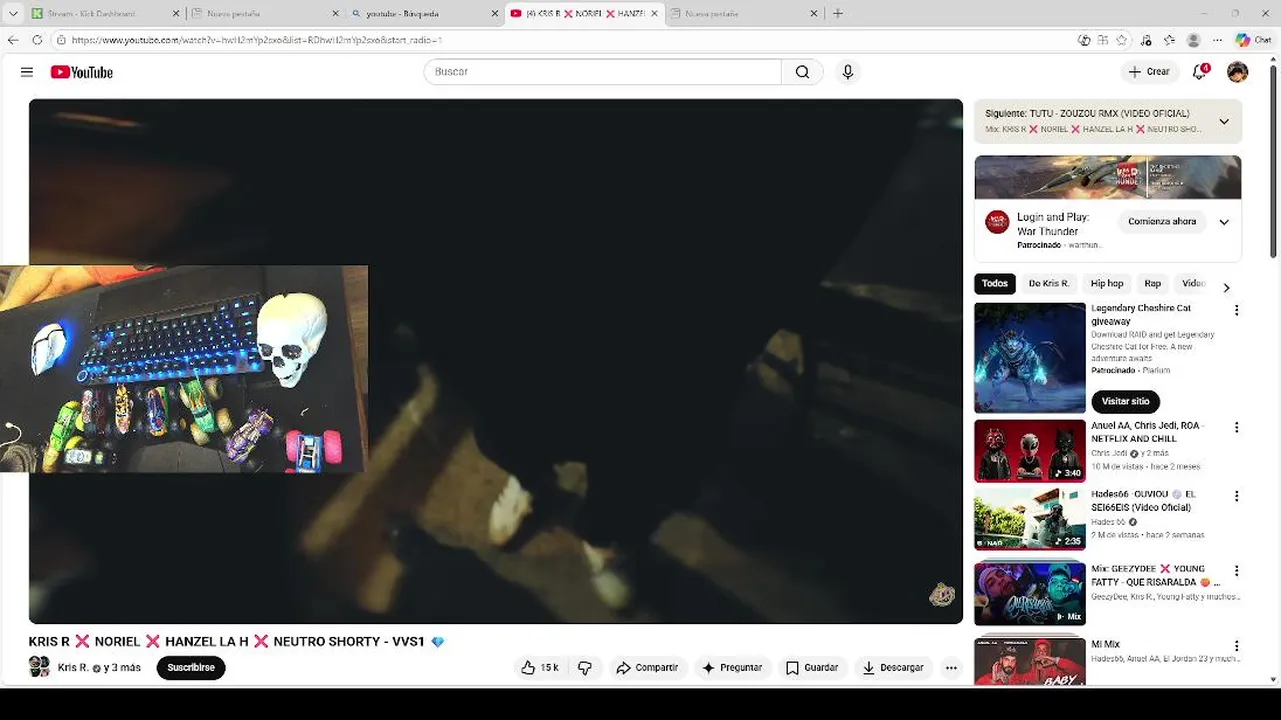This screenshot has height=720, width=1281.
Task: Open the NETFLIX AND CHILL video thumbnail
Action: [1030, 451]
